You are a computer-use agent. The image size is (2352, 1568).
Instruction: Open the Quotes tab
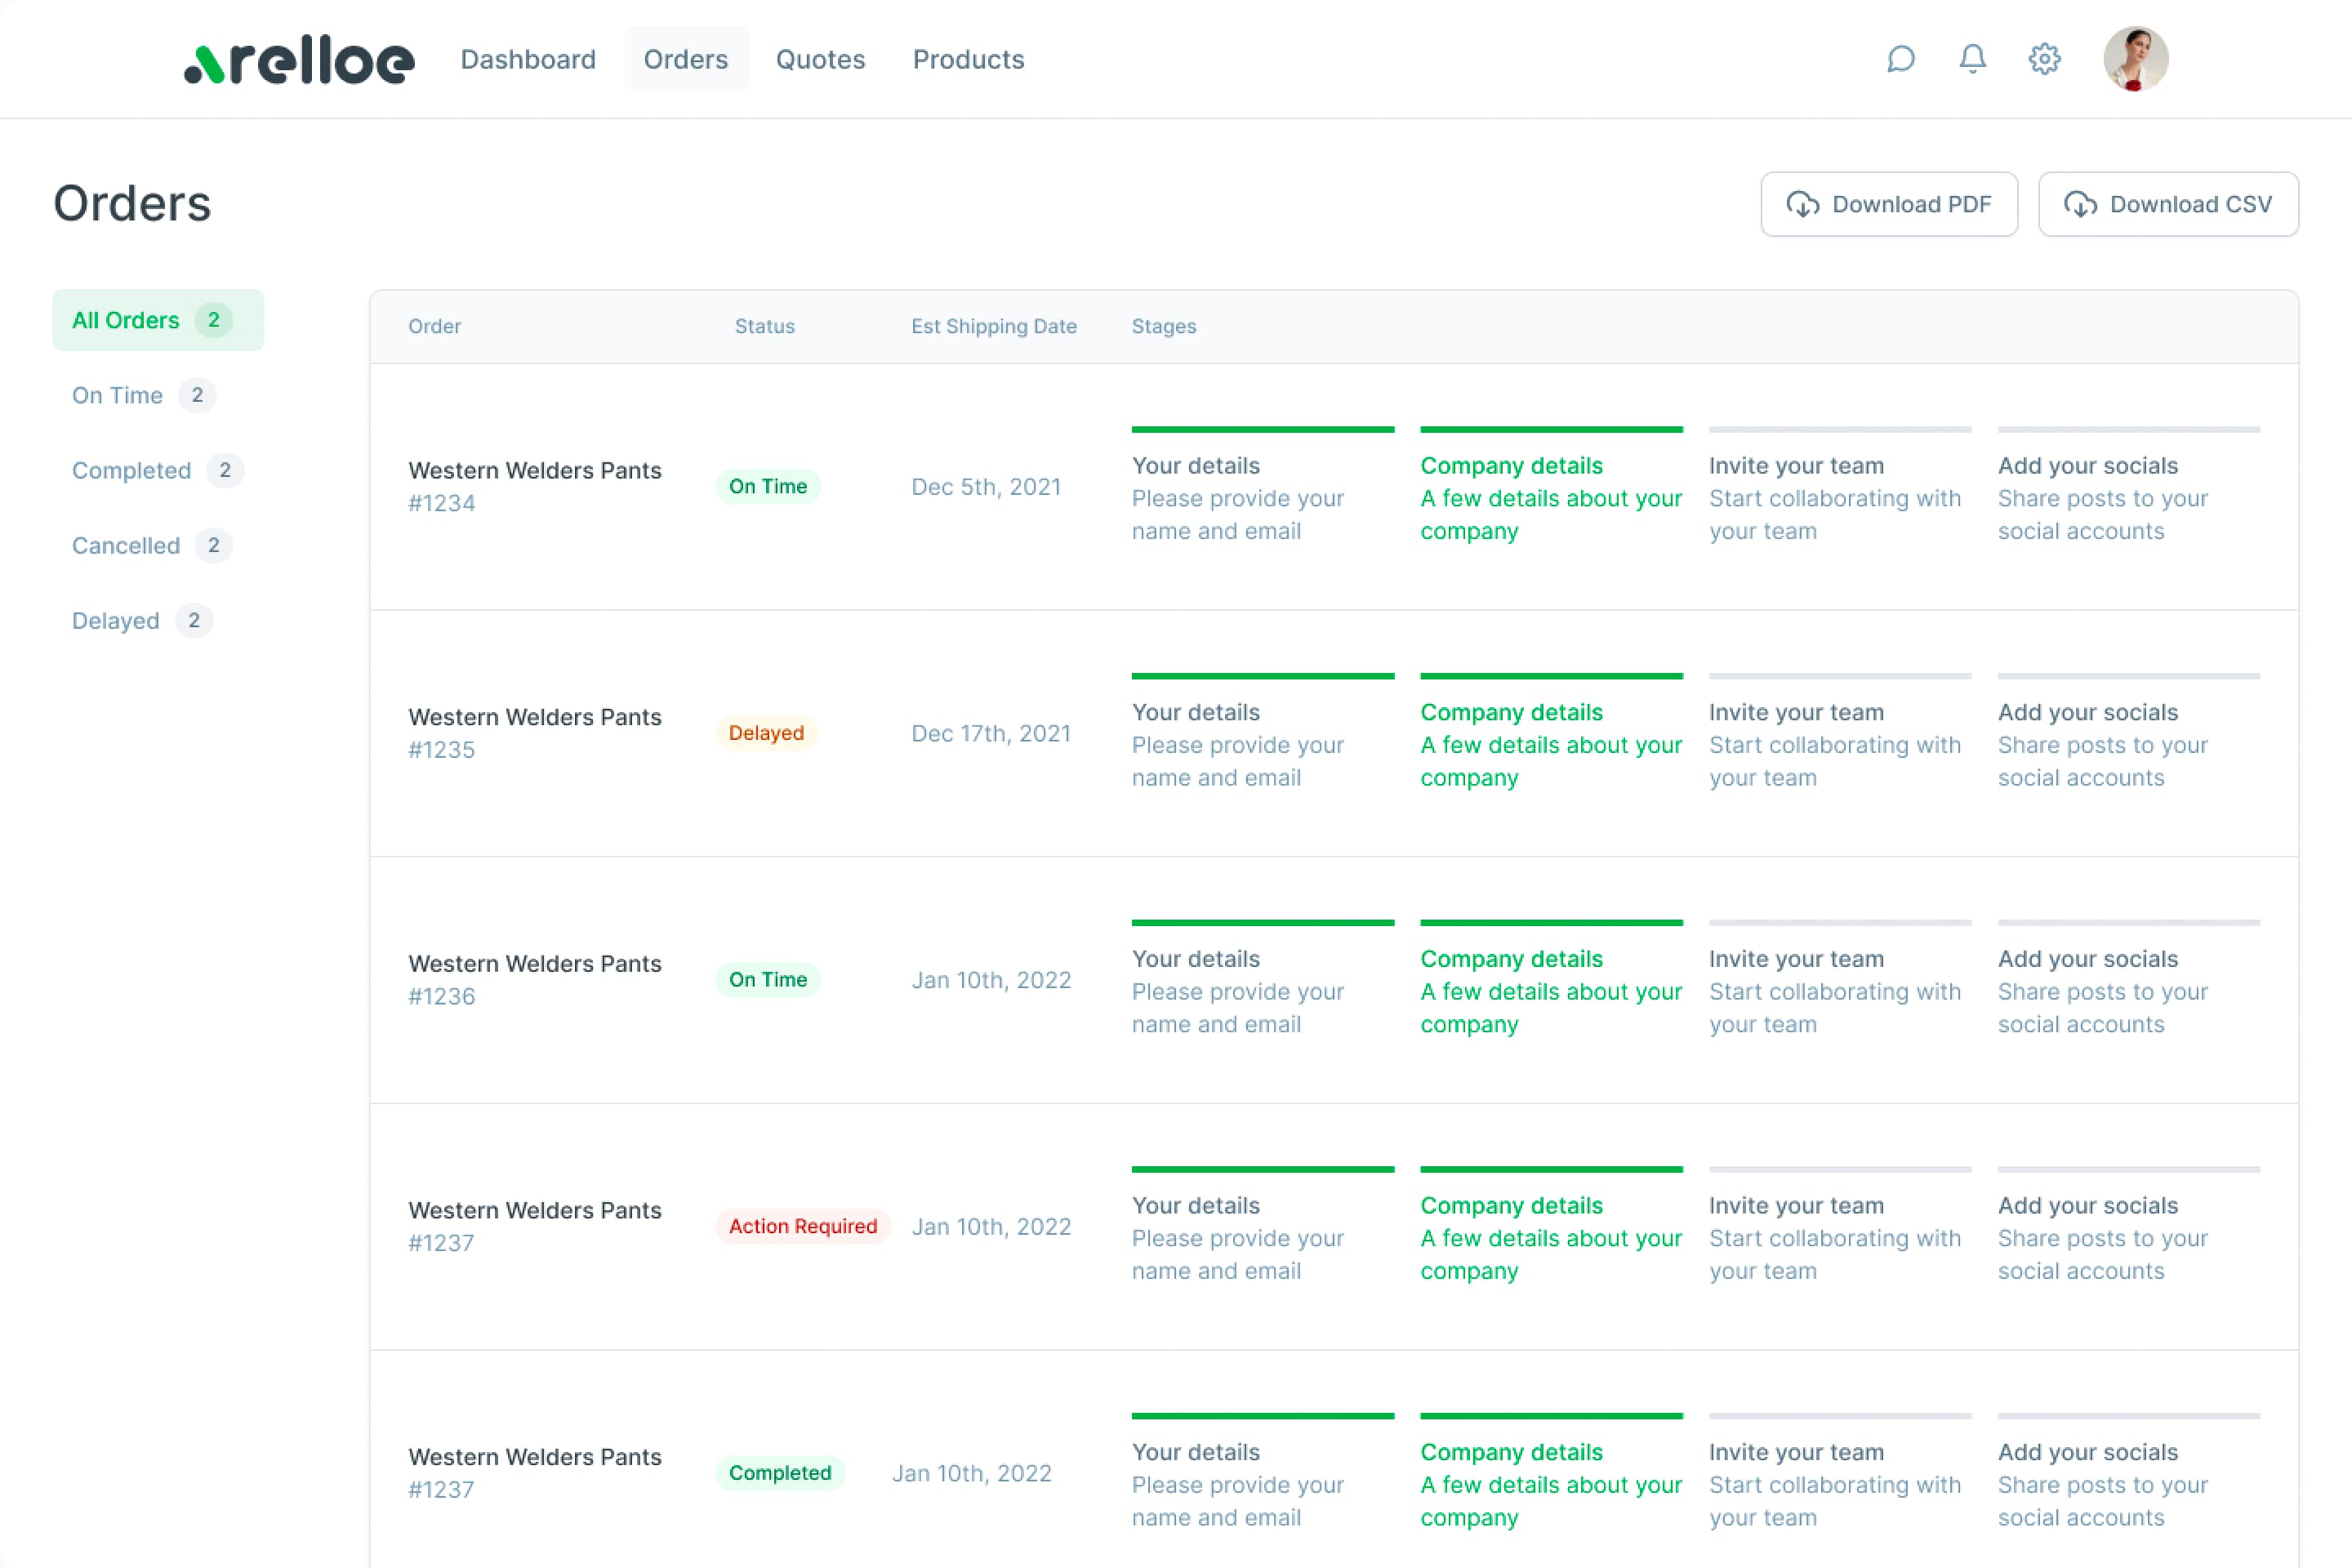coord(820,59)
